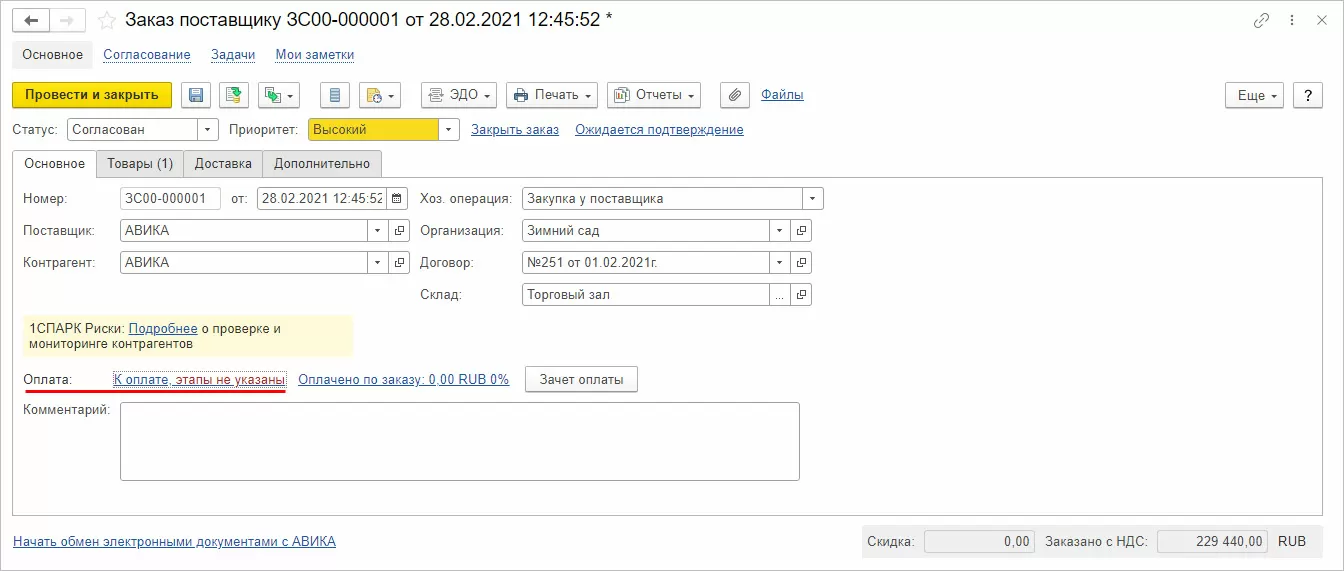Viewport: 1344px width, 571px height.
Task: Click the Зачет оплаты button
Action: coord(581,379)
